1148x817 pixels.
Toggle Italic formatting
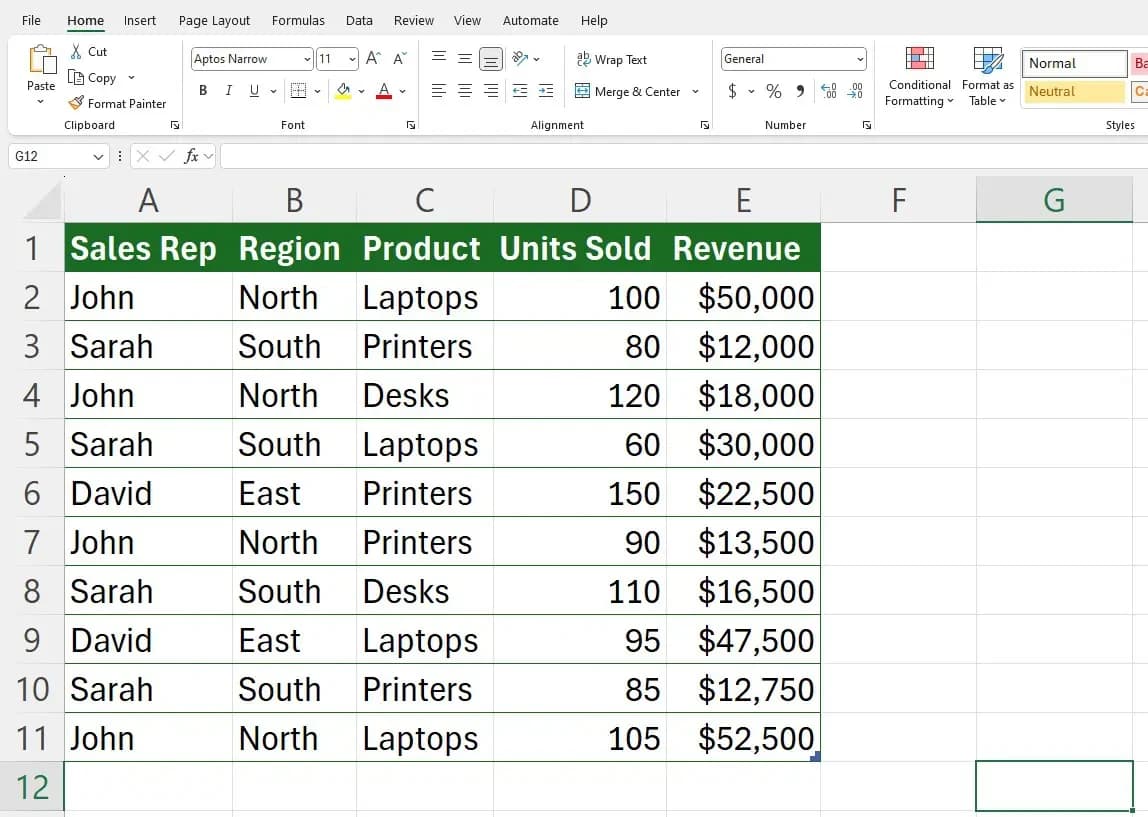coord(228,91)
